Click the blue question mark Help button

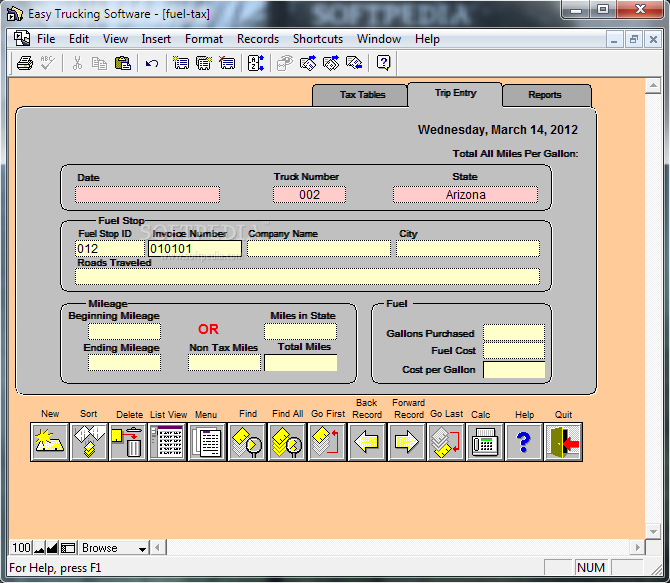click(x=524, y=442)
